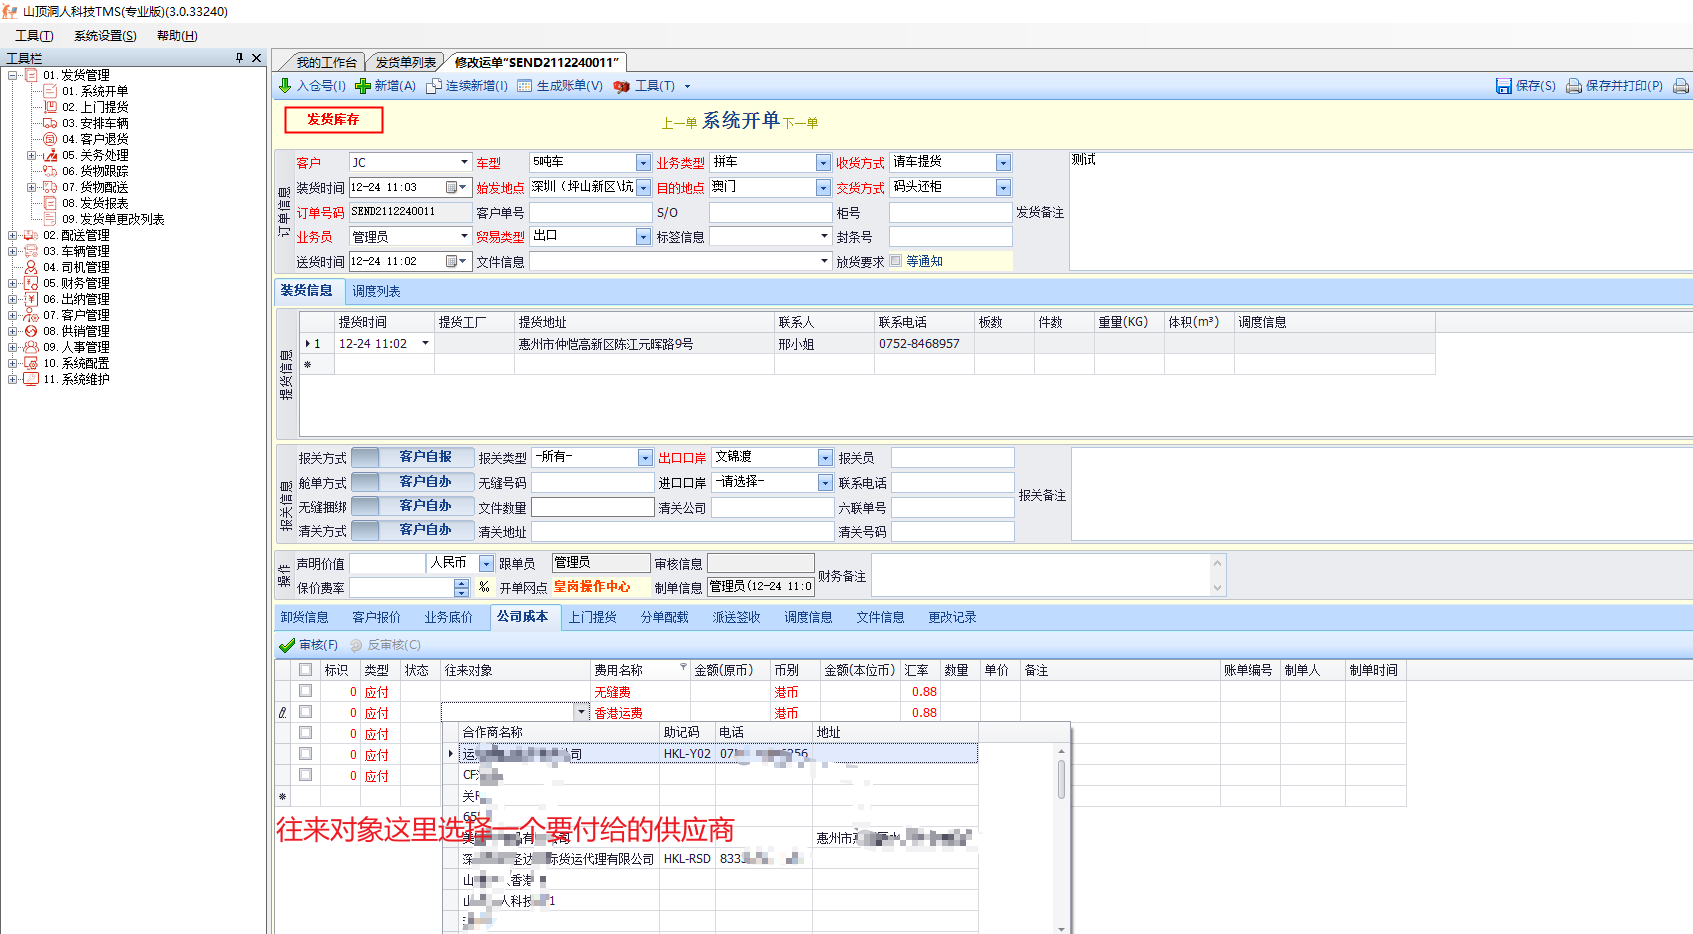Switch to the 调度列表 tab
This screenshot has width=1693, height=934.
[376, 292]
